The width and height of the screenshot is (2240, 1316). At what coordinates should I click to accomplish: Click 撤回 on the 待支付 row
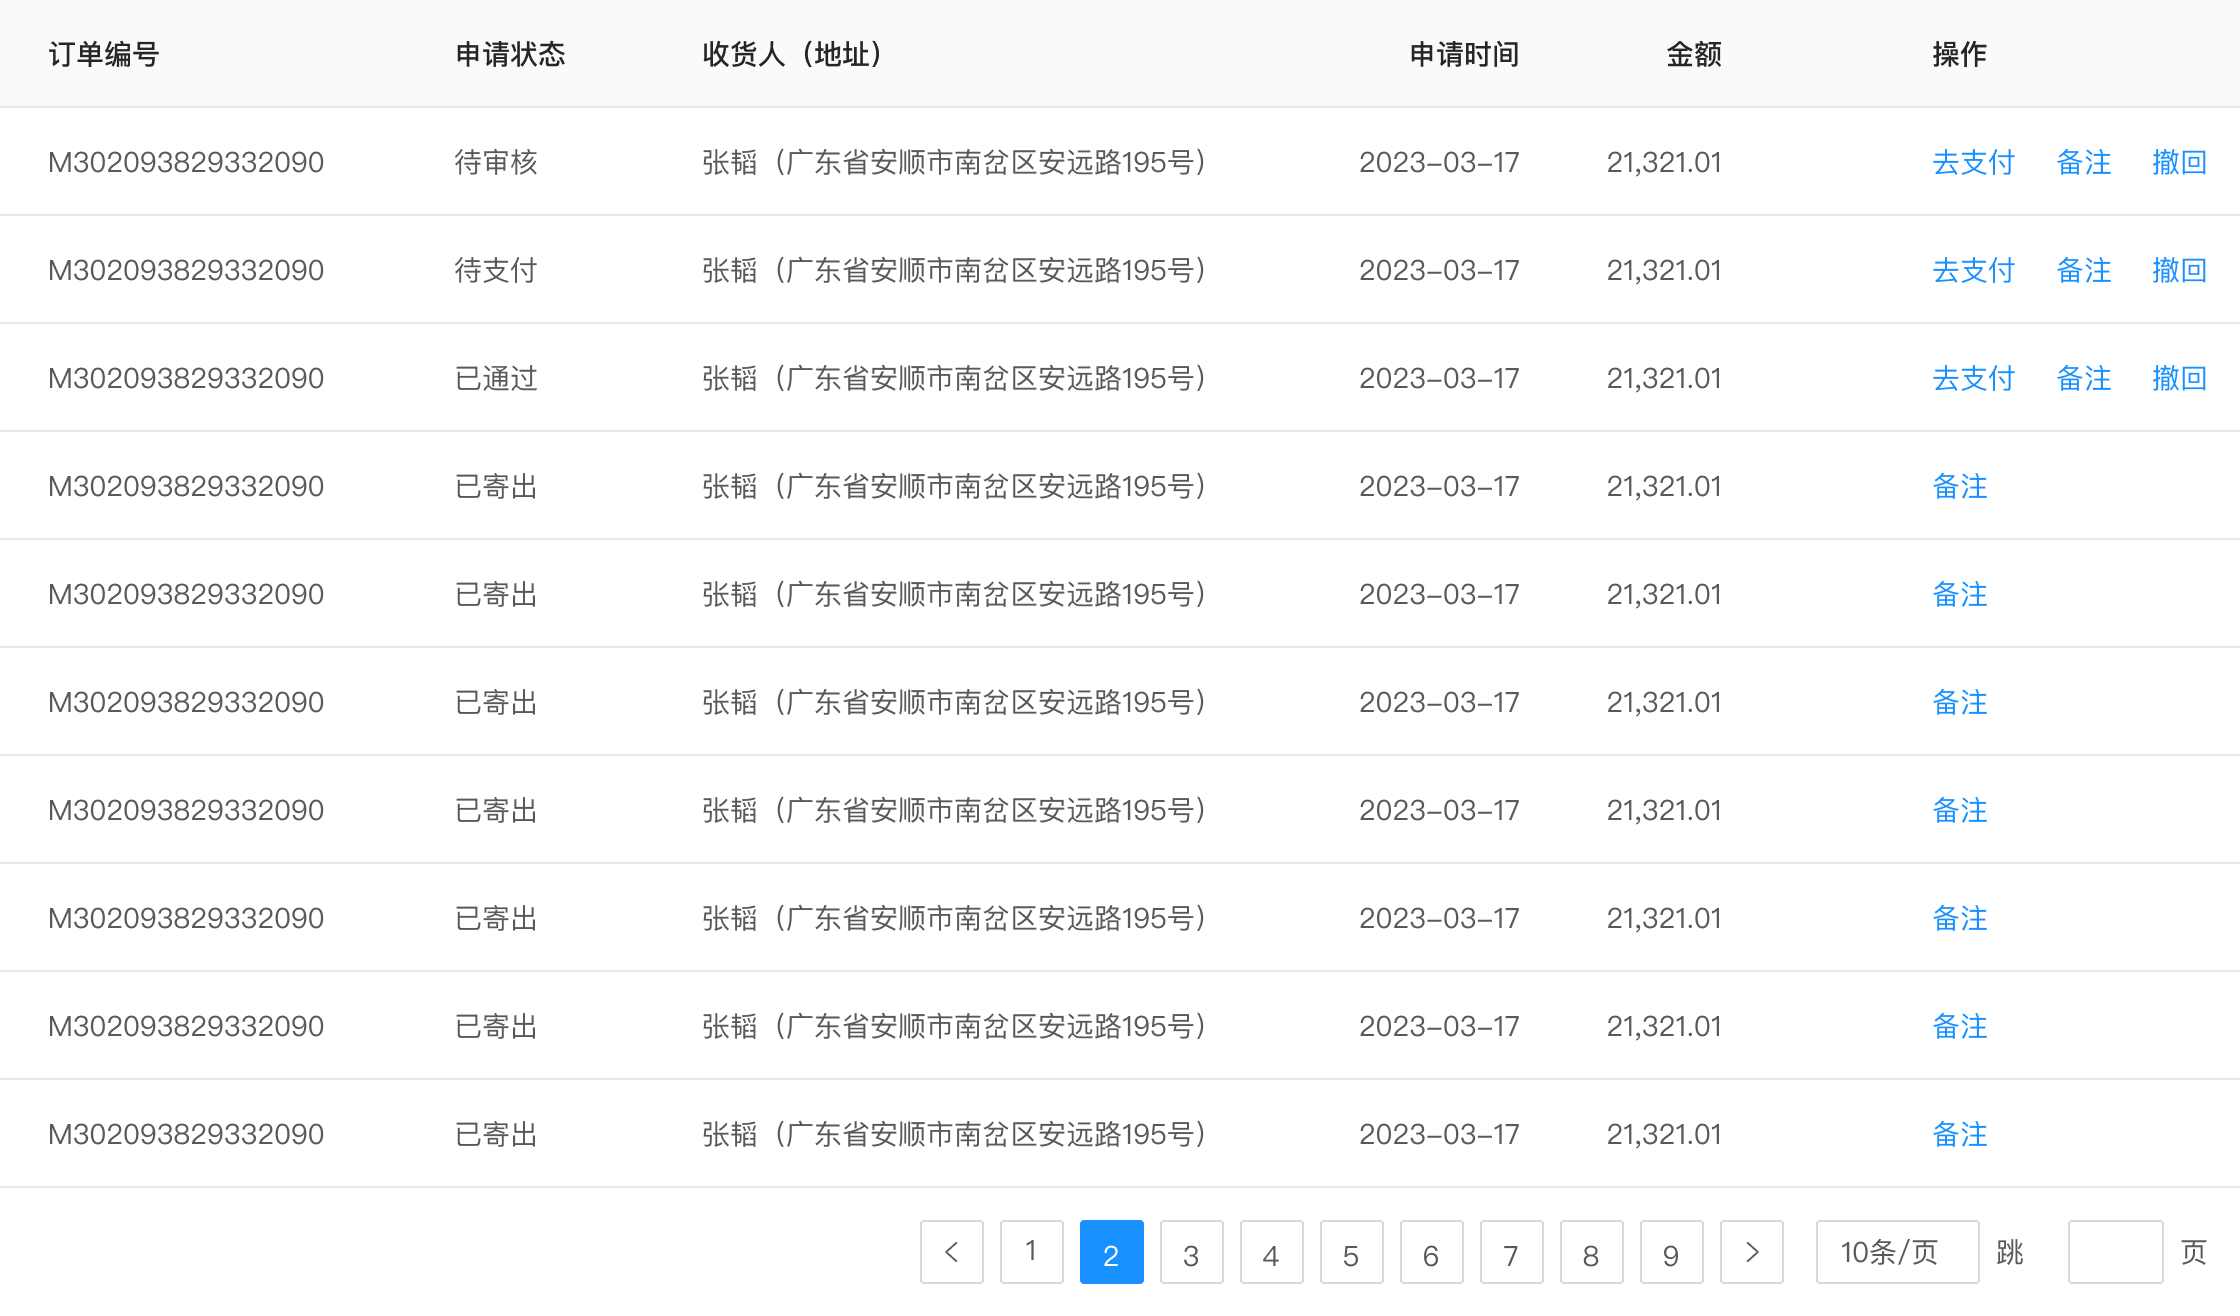click(2180, 269)
